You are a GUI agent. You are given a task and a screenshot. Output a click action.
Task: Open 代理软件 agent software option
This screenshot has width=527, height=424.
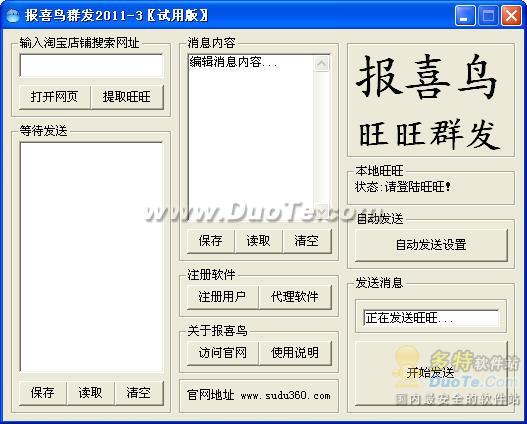point(295,297)
